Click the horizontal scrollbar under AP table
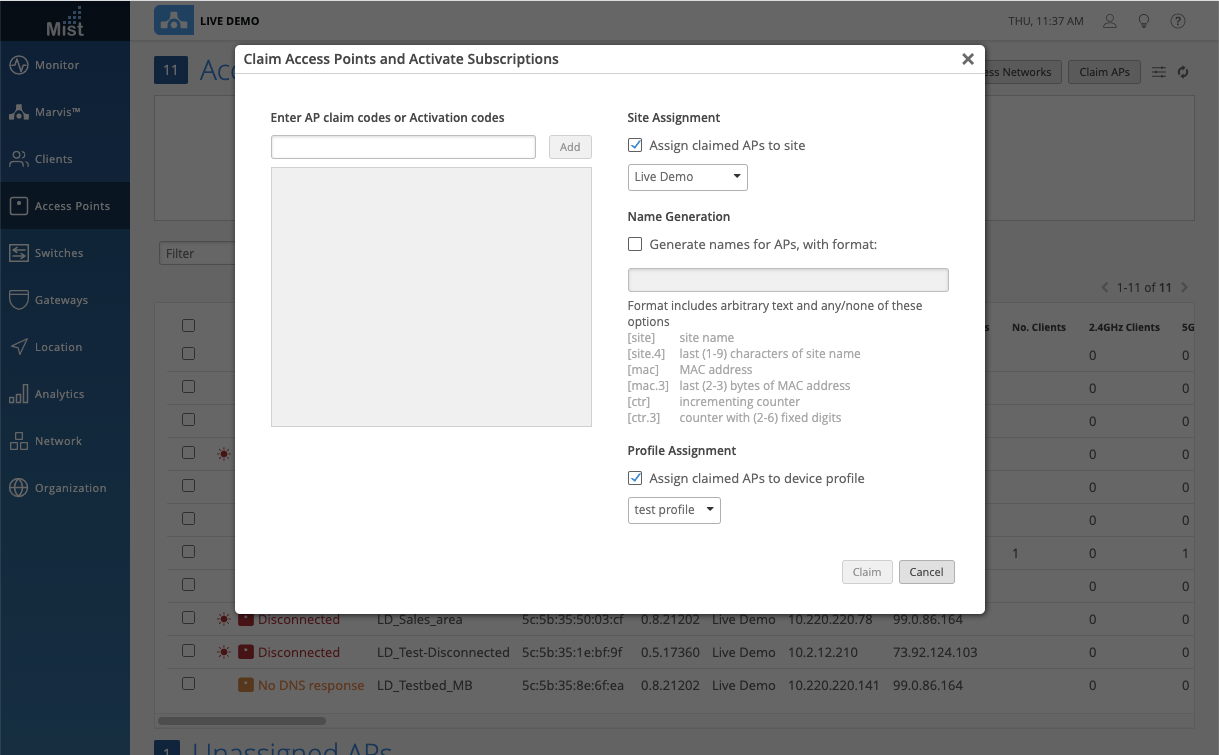1219x755 pixels. click(x=241, y=720)
